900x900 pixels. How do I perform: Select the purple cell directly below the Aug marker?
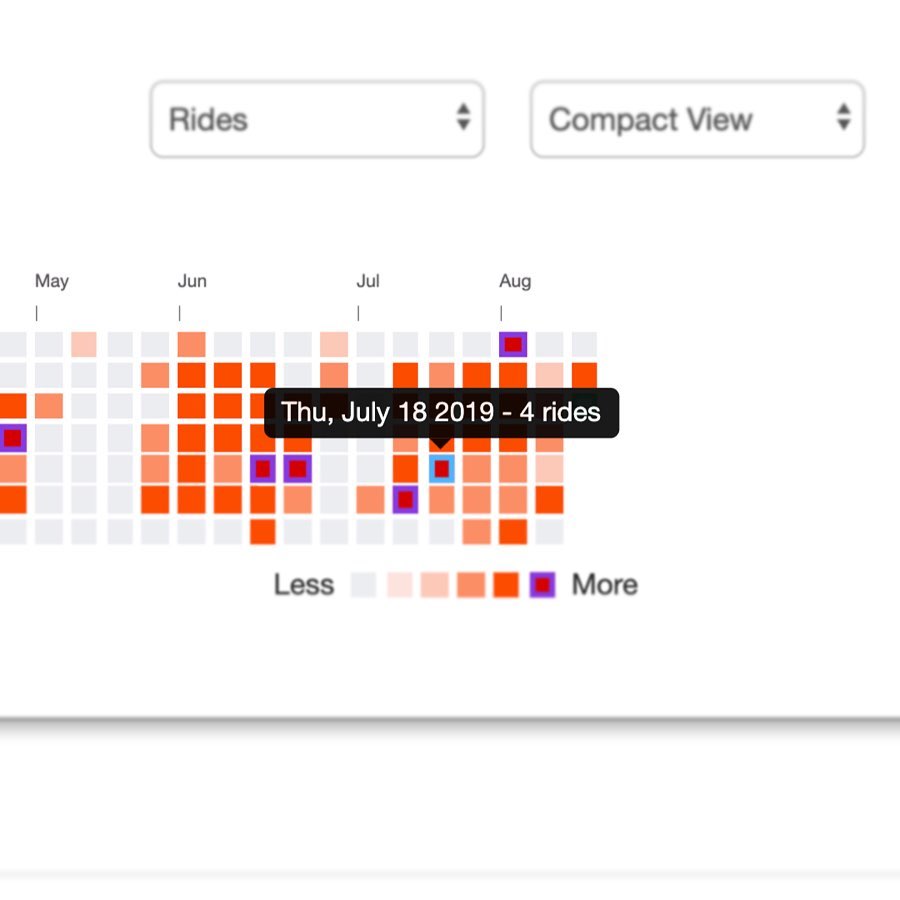[513, 345]
